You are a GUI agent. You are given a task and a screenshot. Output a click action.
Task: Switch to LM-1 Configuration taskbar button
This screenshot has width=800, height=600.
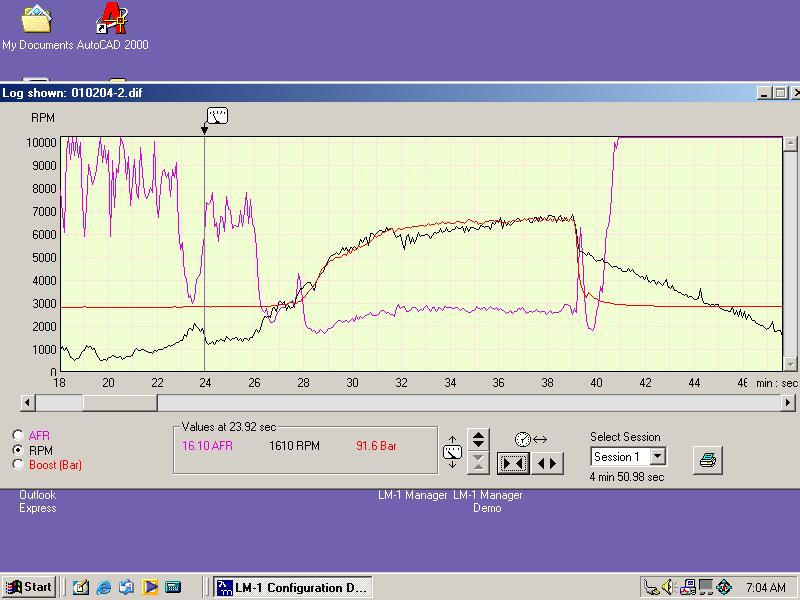[292, 587]
